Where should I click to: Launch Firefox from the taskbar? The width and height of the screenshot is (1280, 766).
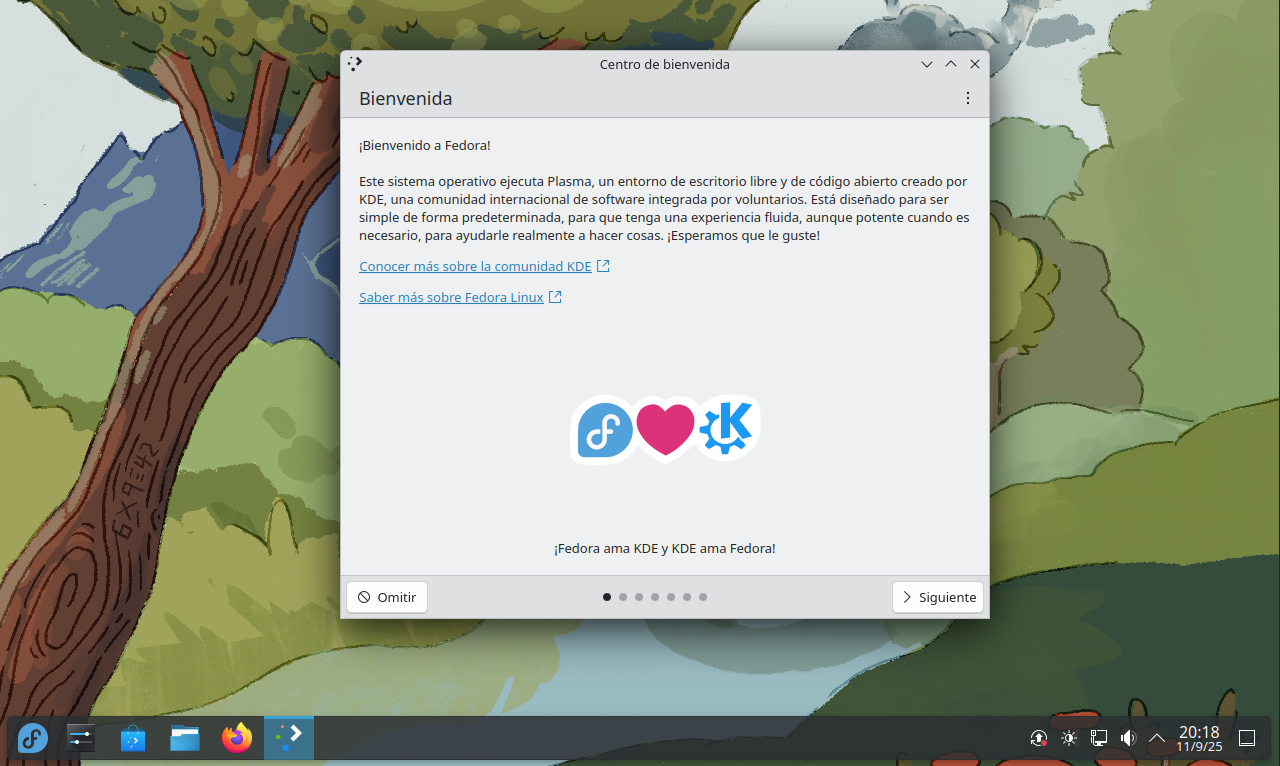pos(237,739)
